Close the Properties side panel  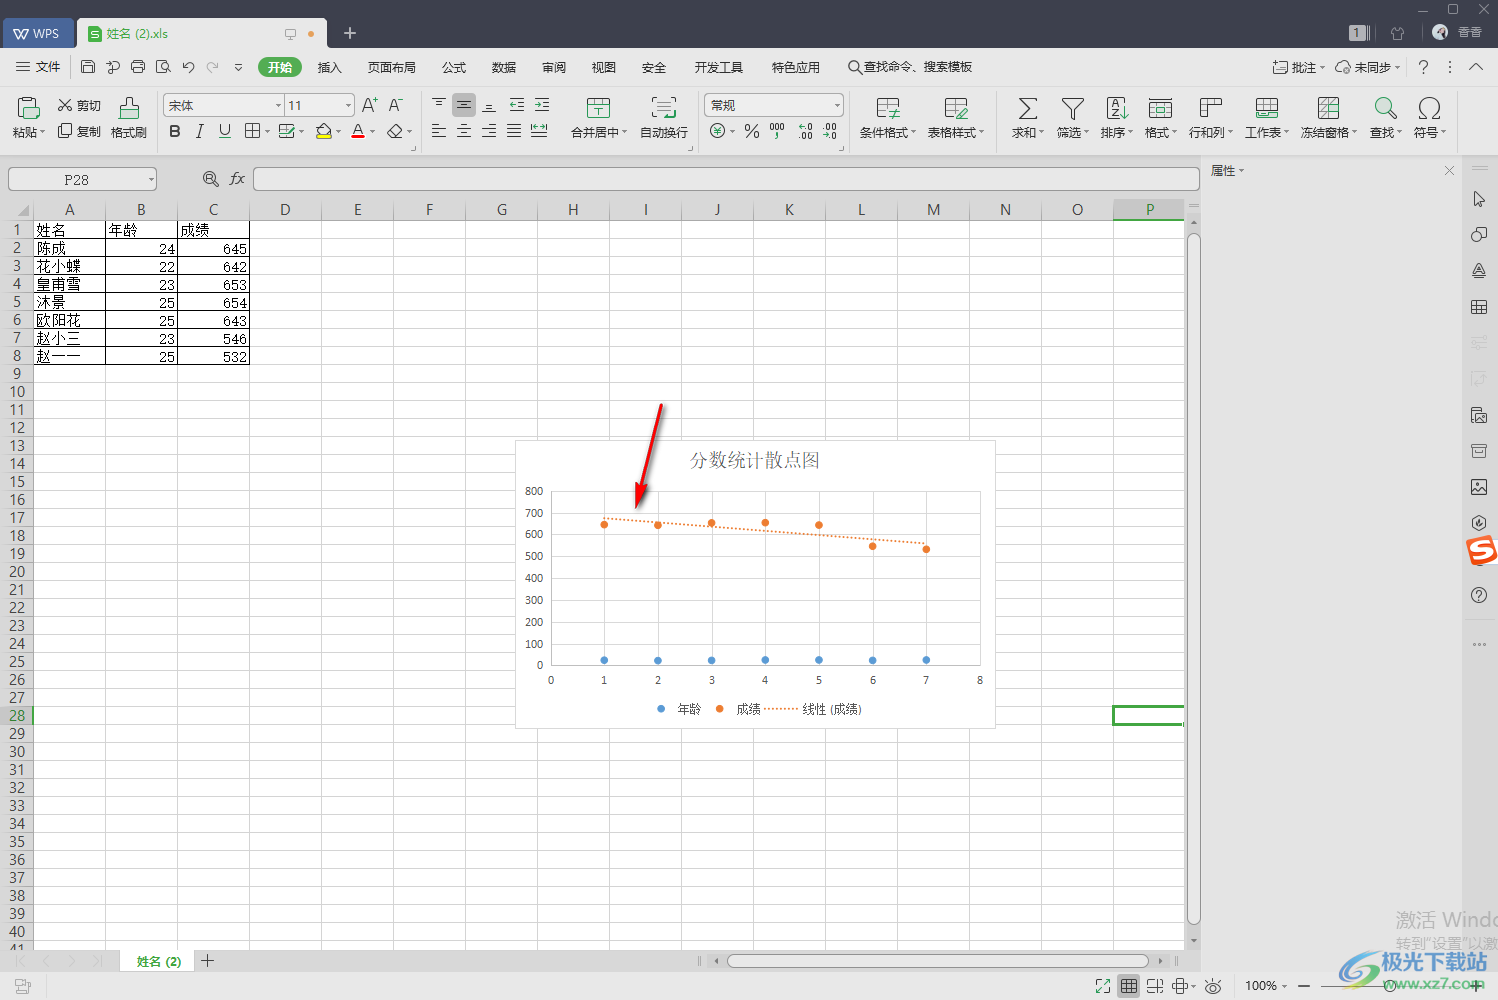[x=1449, y=171]
